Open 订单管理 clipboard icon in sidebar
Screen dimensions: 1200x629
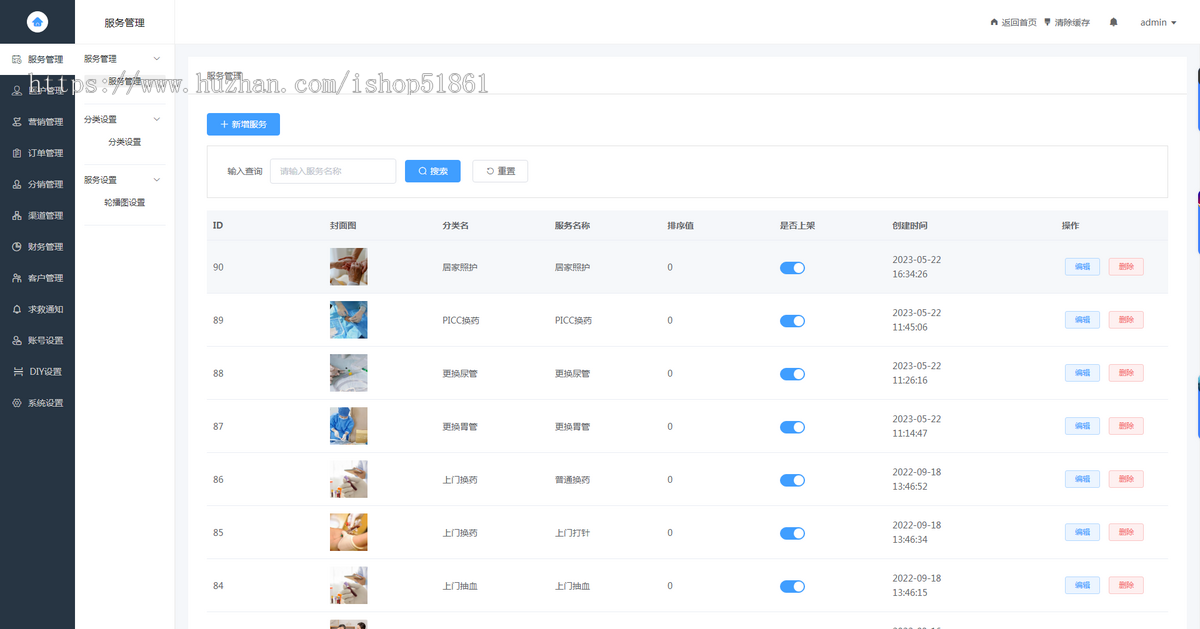point(17,153)
